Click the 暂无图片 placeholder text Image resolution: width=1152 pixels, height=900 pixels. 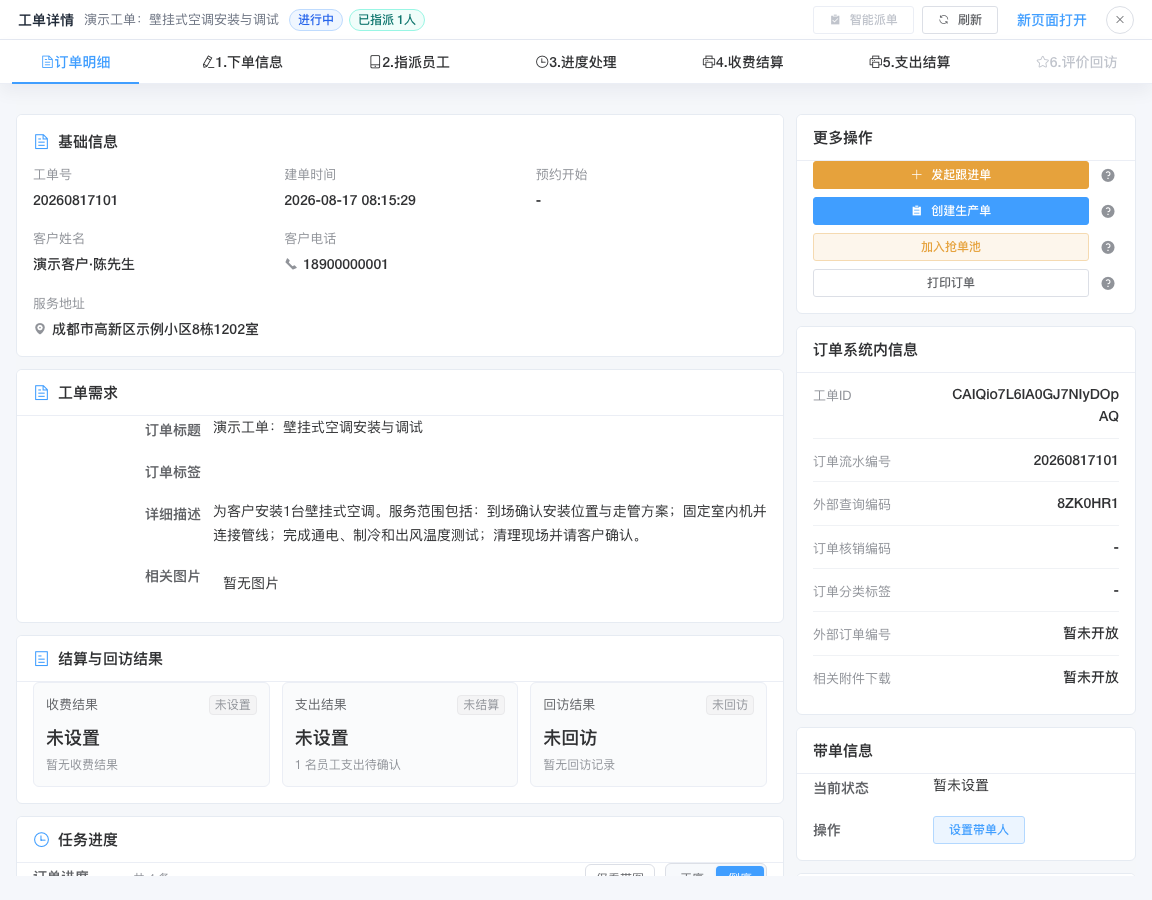point(251,583)
